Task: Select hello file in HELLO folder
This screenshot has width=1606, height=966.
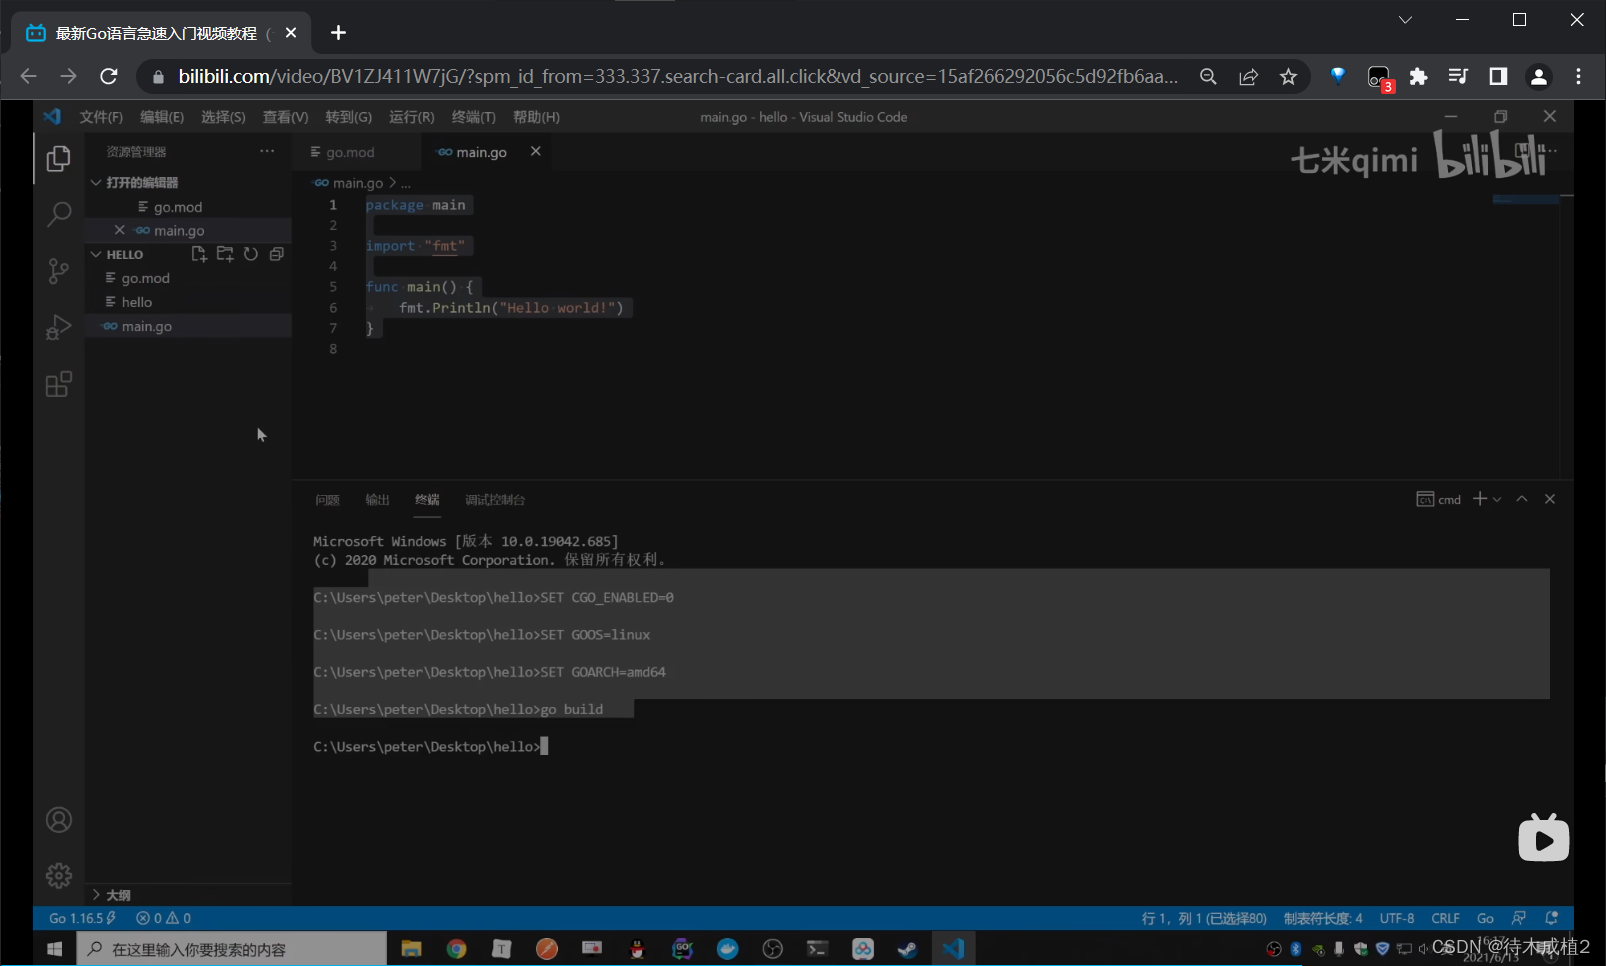Action: (x=188, y=302)
